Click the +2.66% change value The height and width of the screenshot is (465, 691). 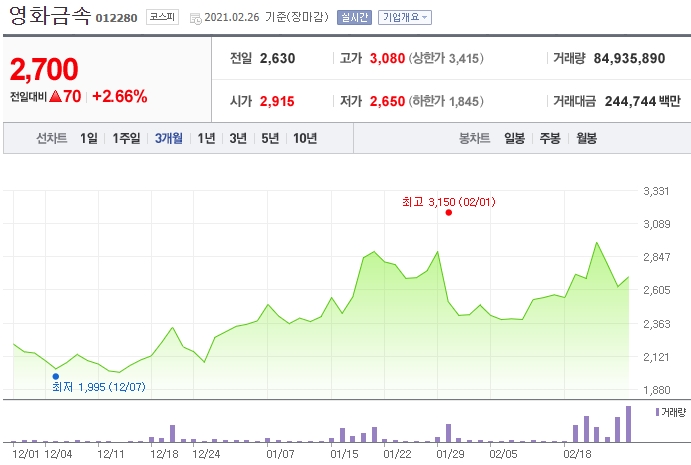(119, 96)
